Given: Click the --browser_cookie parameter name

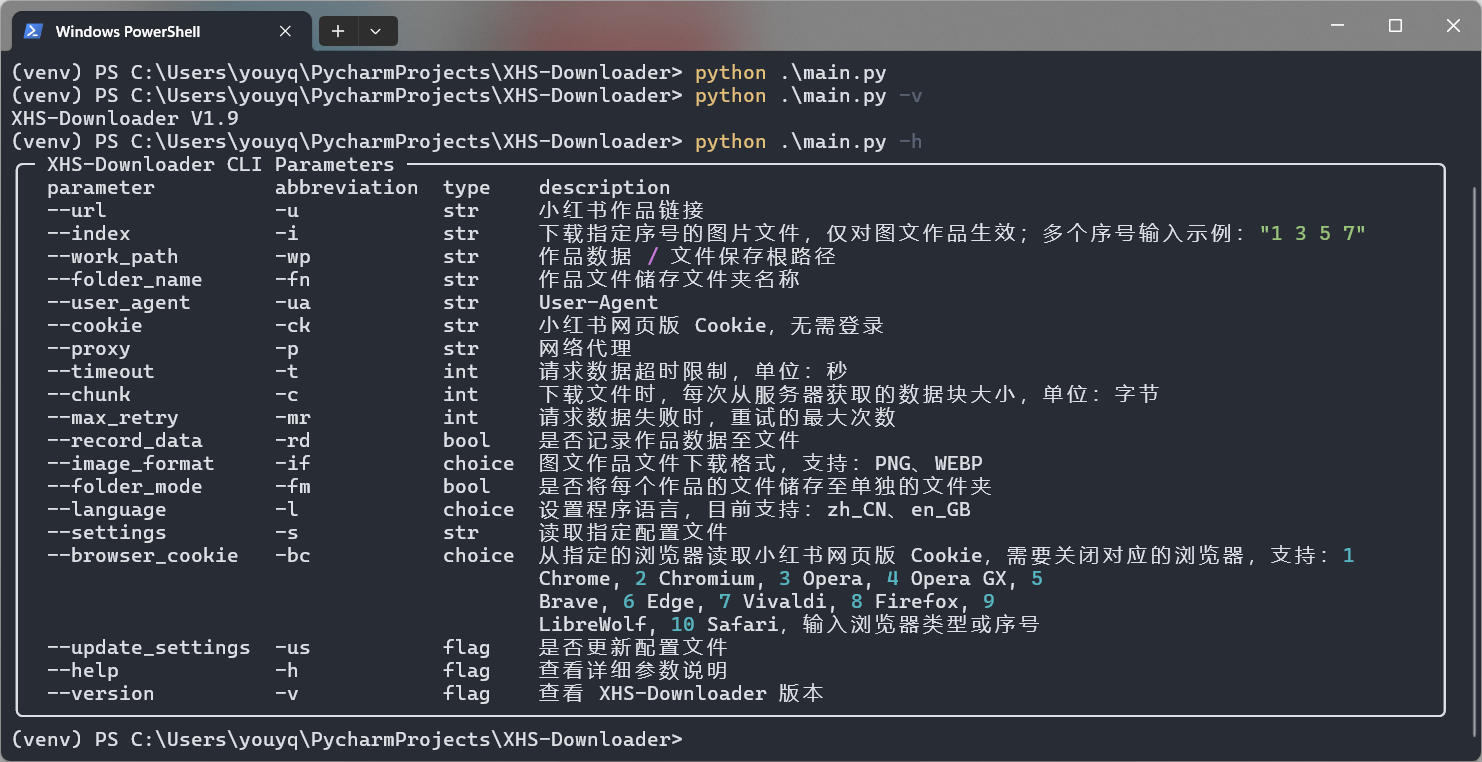Looking at the screenshot, I should tap(143, 556).
